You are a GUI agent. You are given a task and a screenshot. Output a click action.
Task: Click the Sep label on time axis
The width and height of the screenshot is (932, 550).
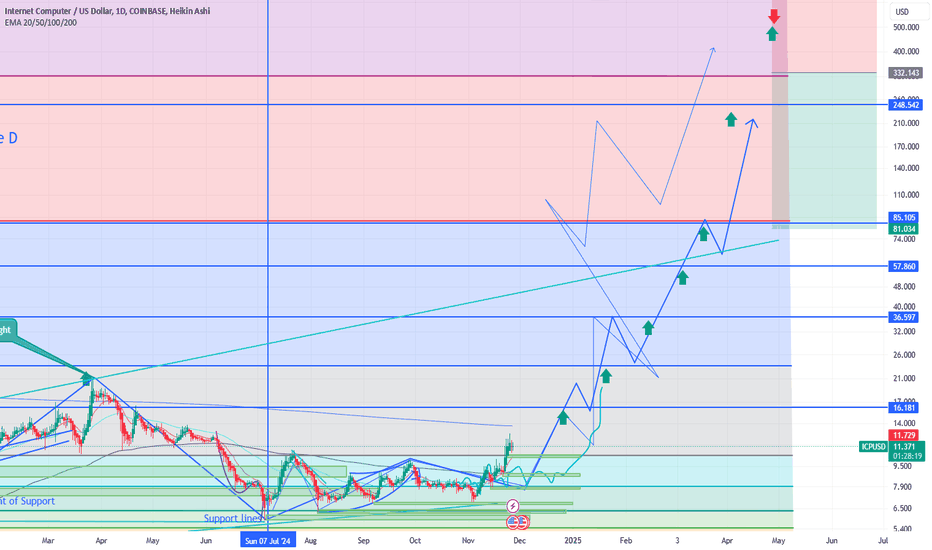tap(363, 540)
